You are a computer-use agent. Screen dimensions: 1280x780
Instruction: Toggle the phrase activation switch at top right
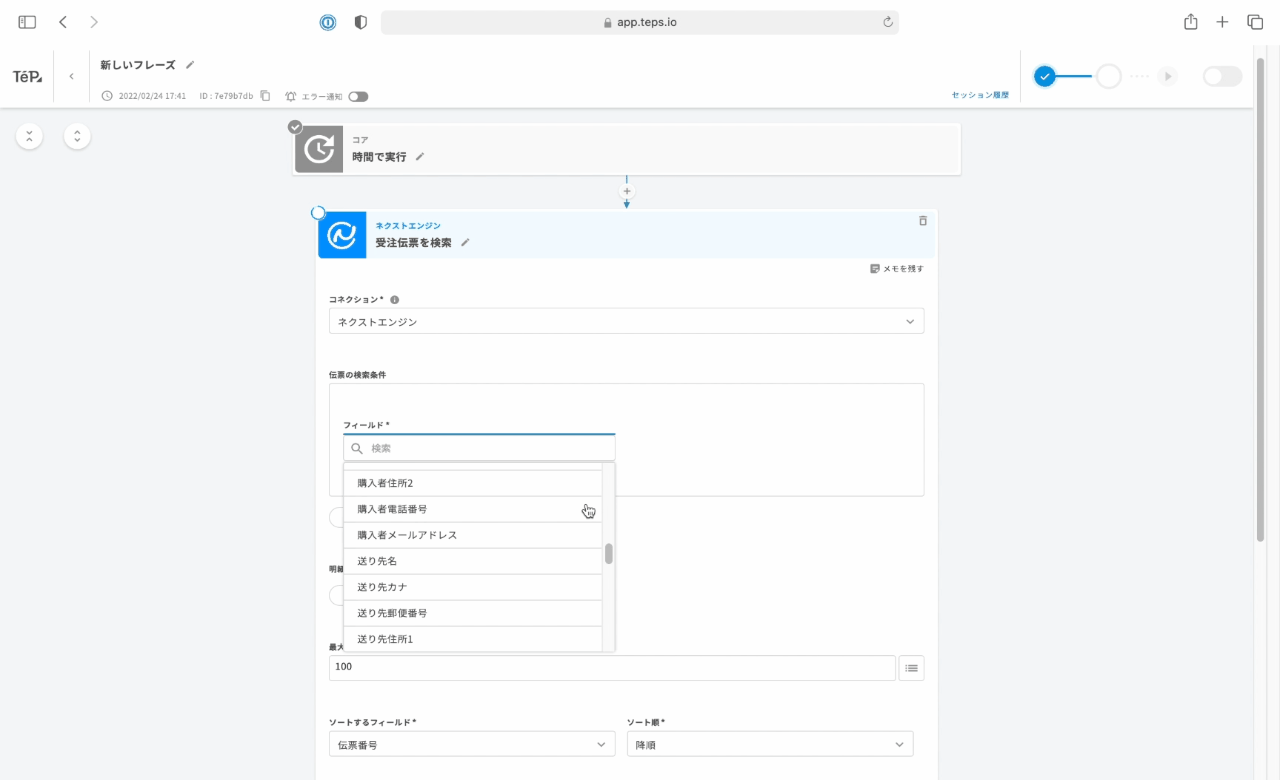(x=1221, y=77)
